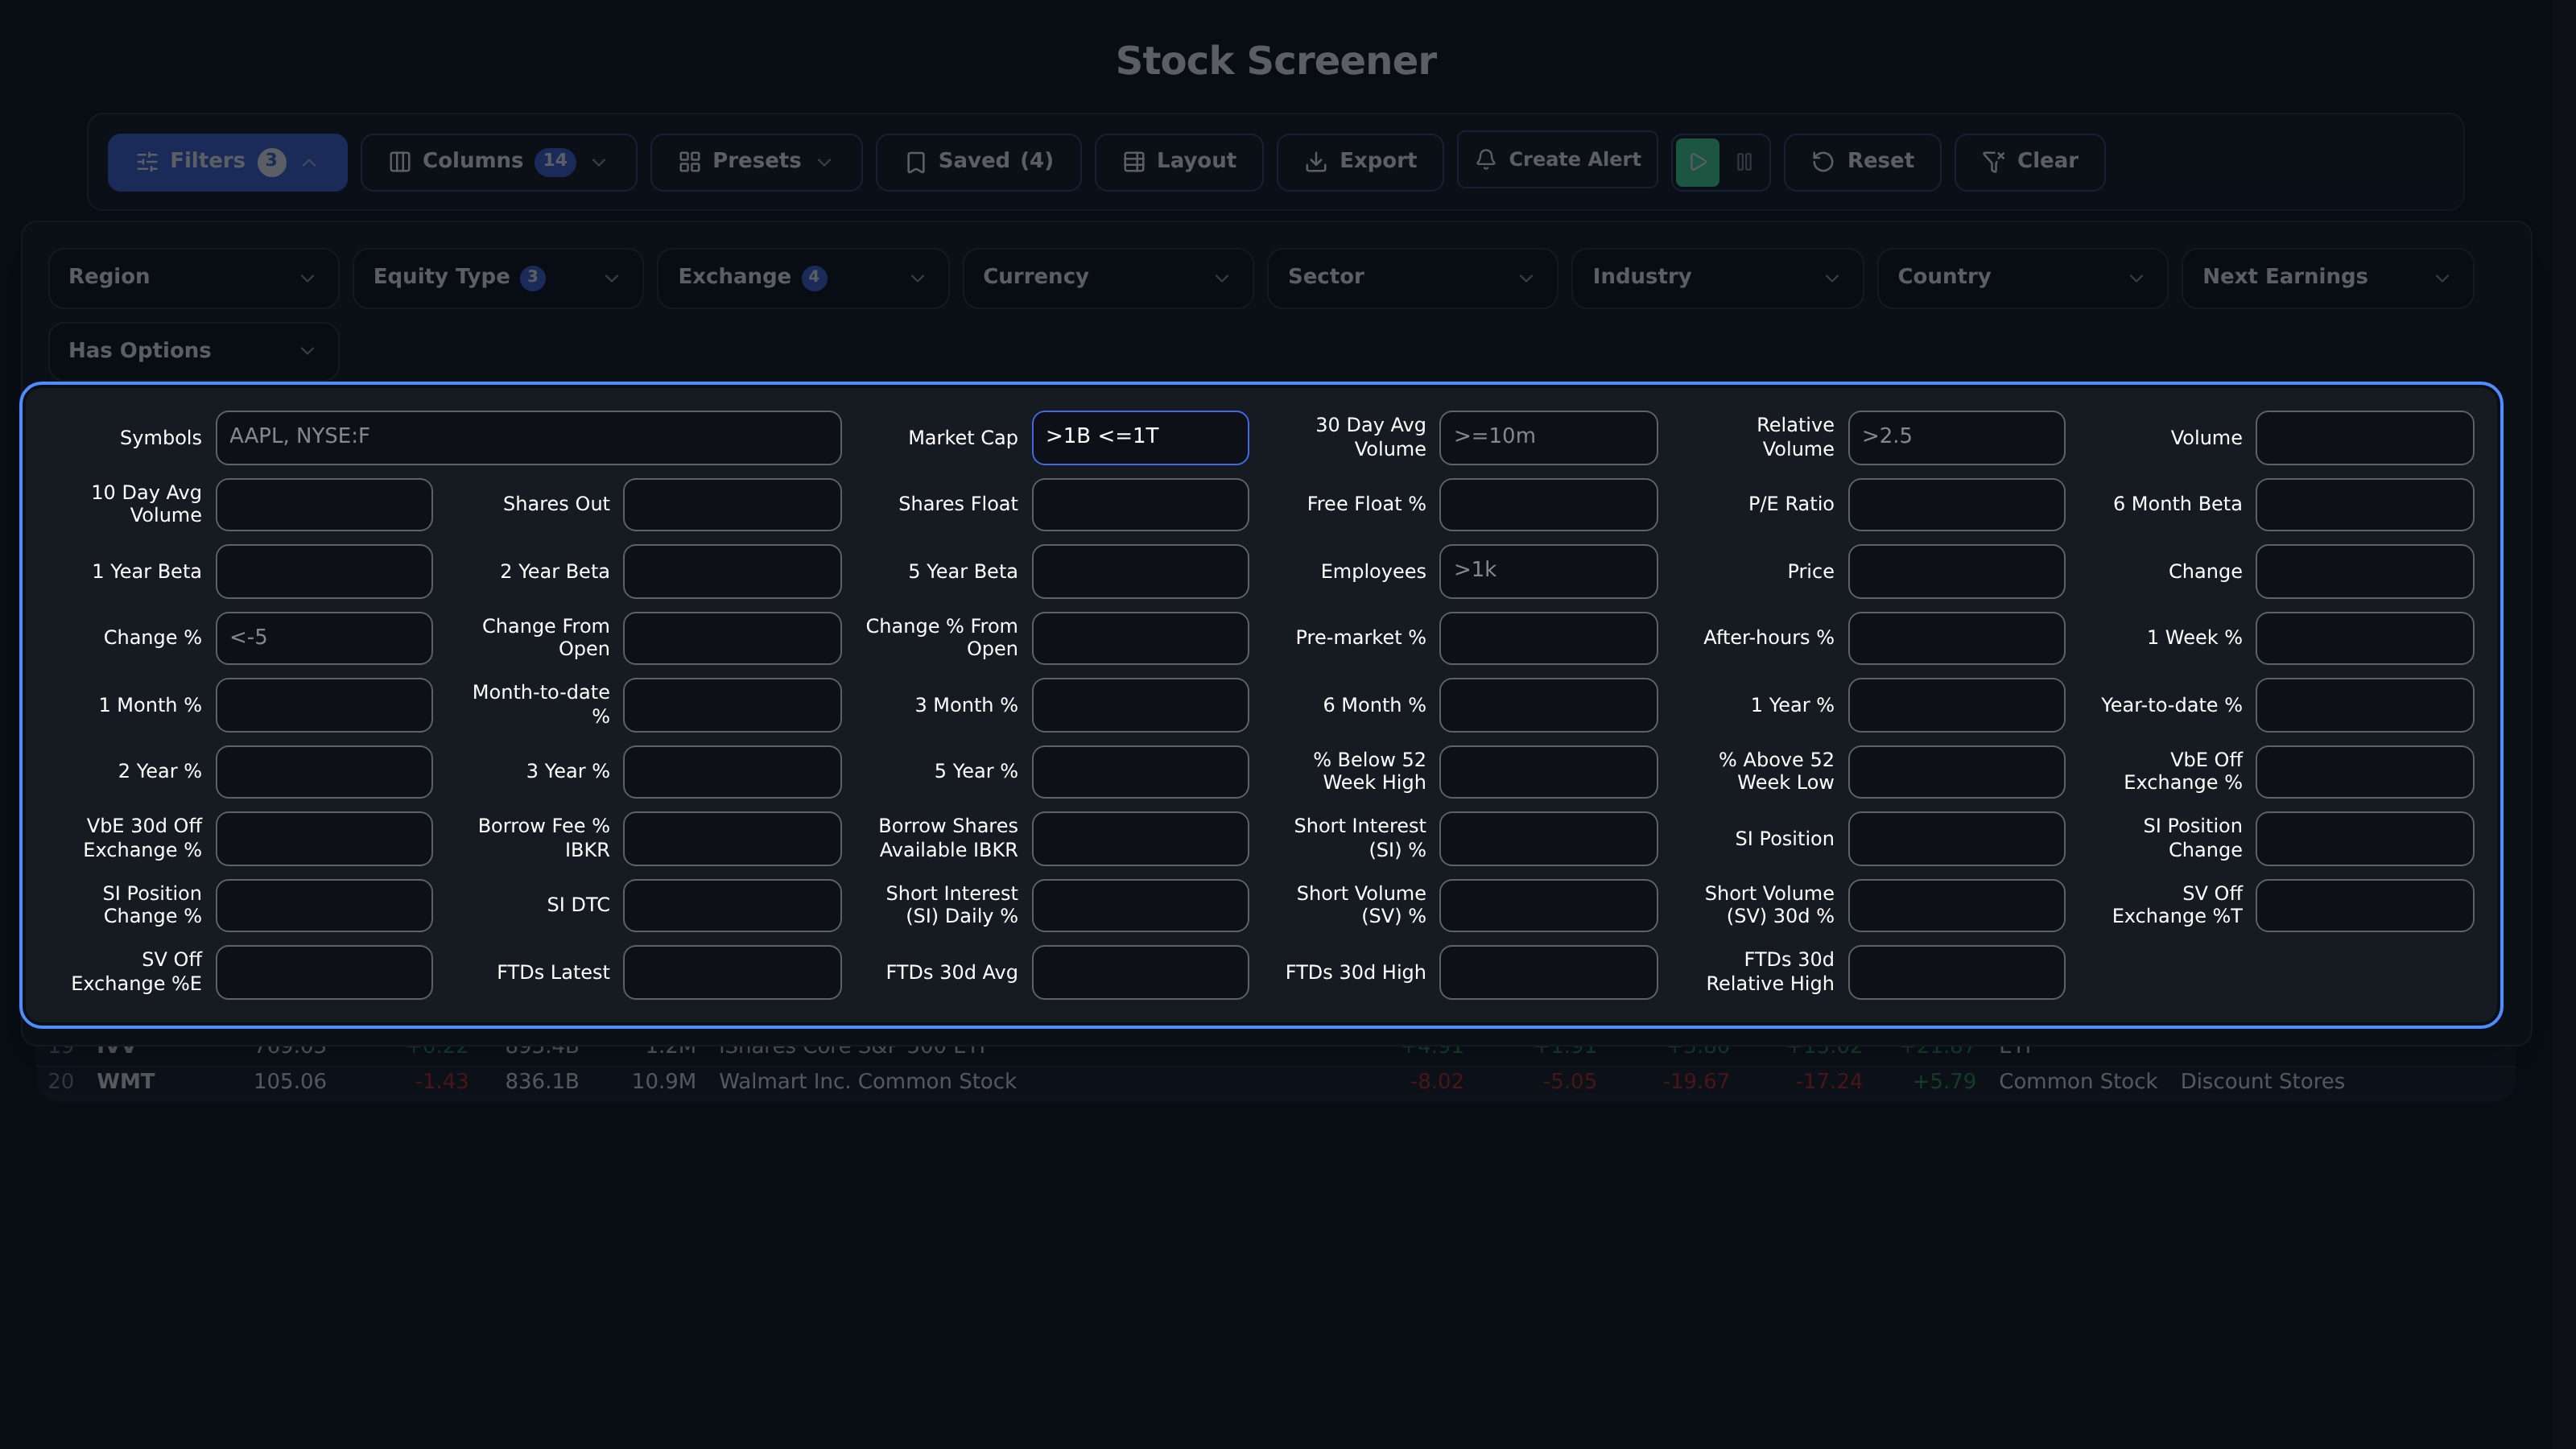Expand the Has Options dropdown
Screen dimensions: 2576x1449
tap(193, 351)
